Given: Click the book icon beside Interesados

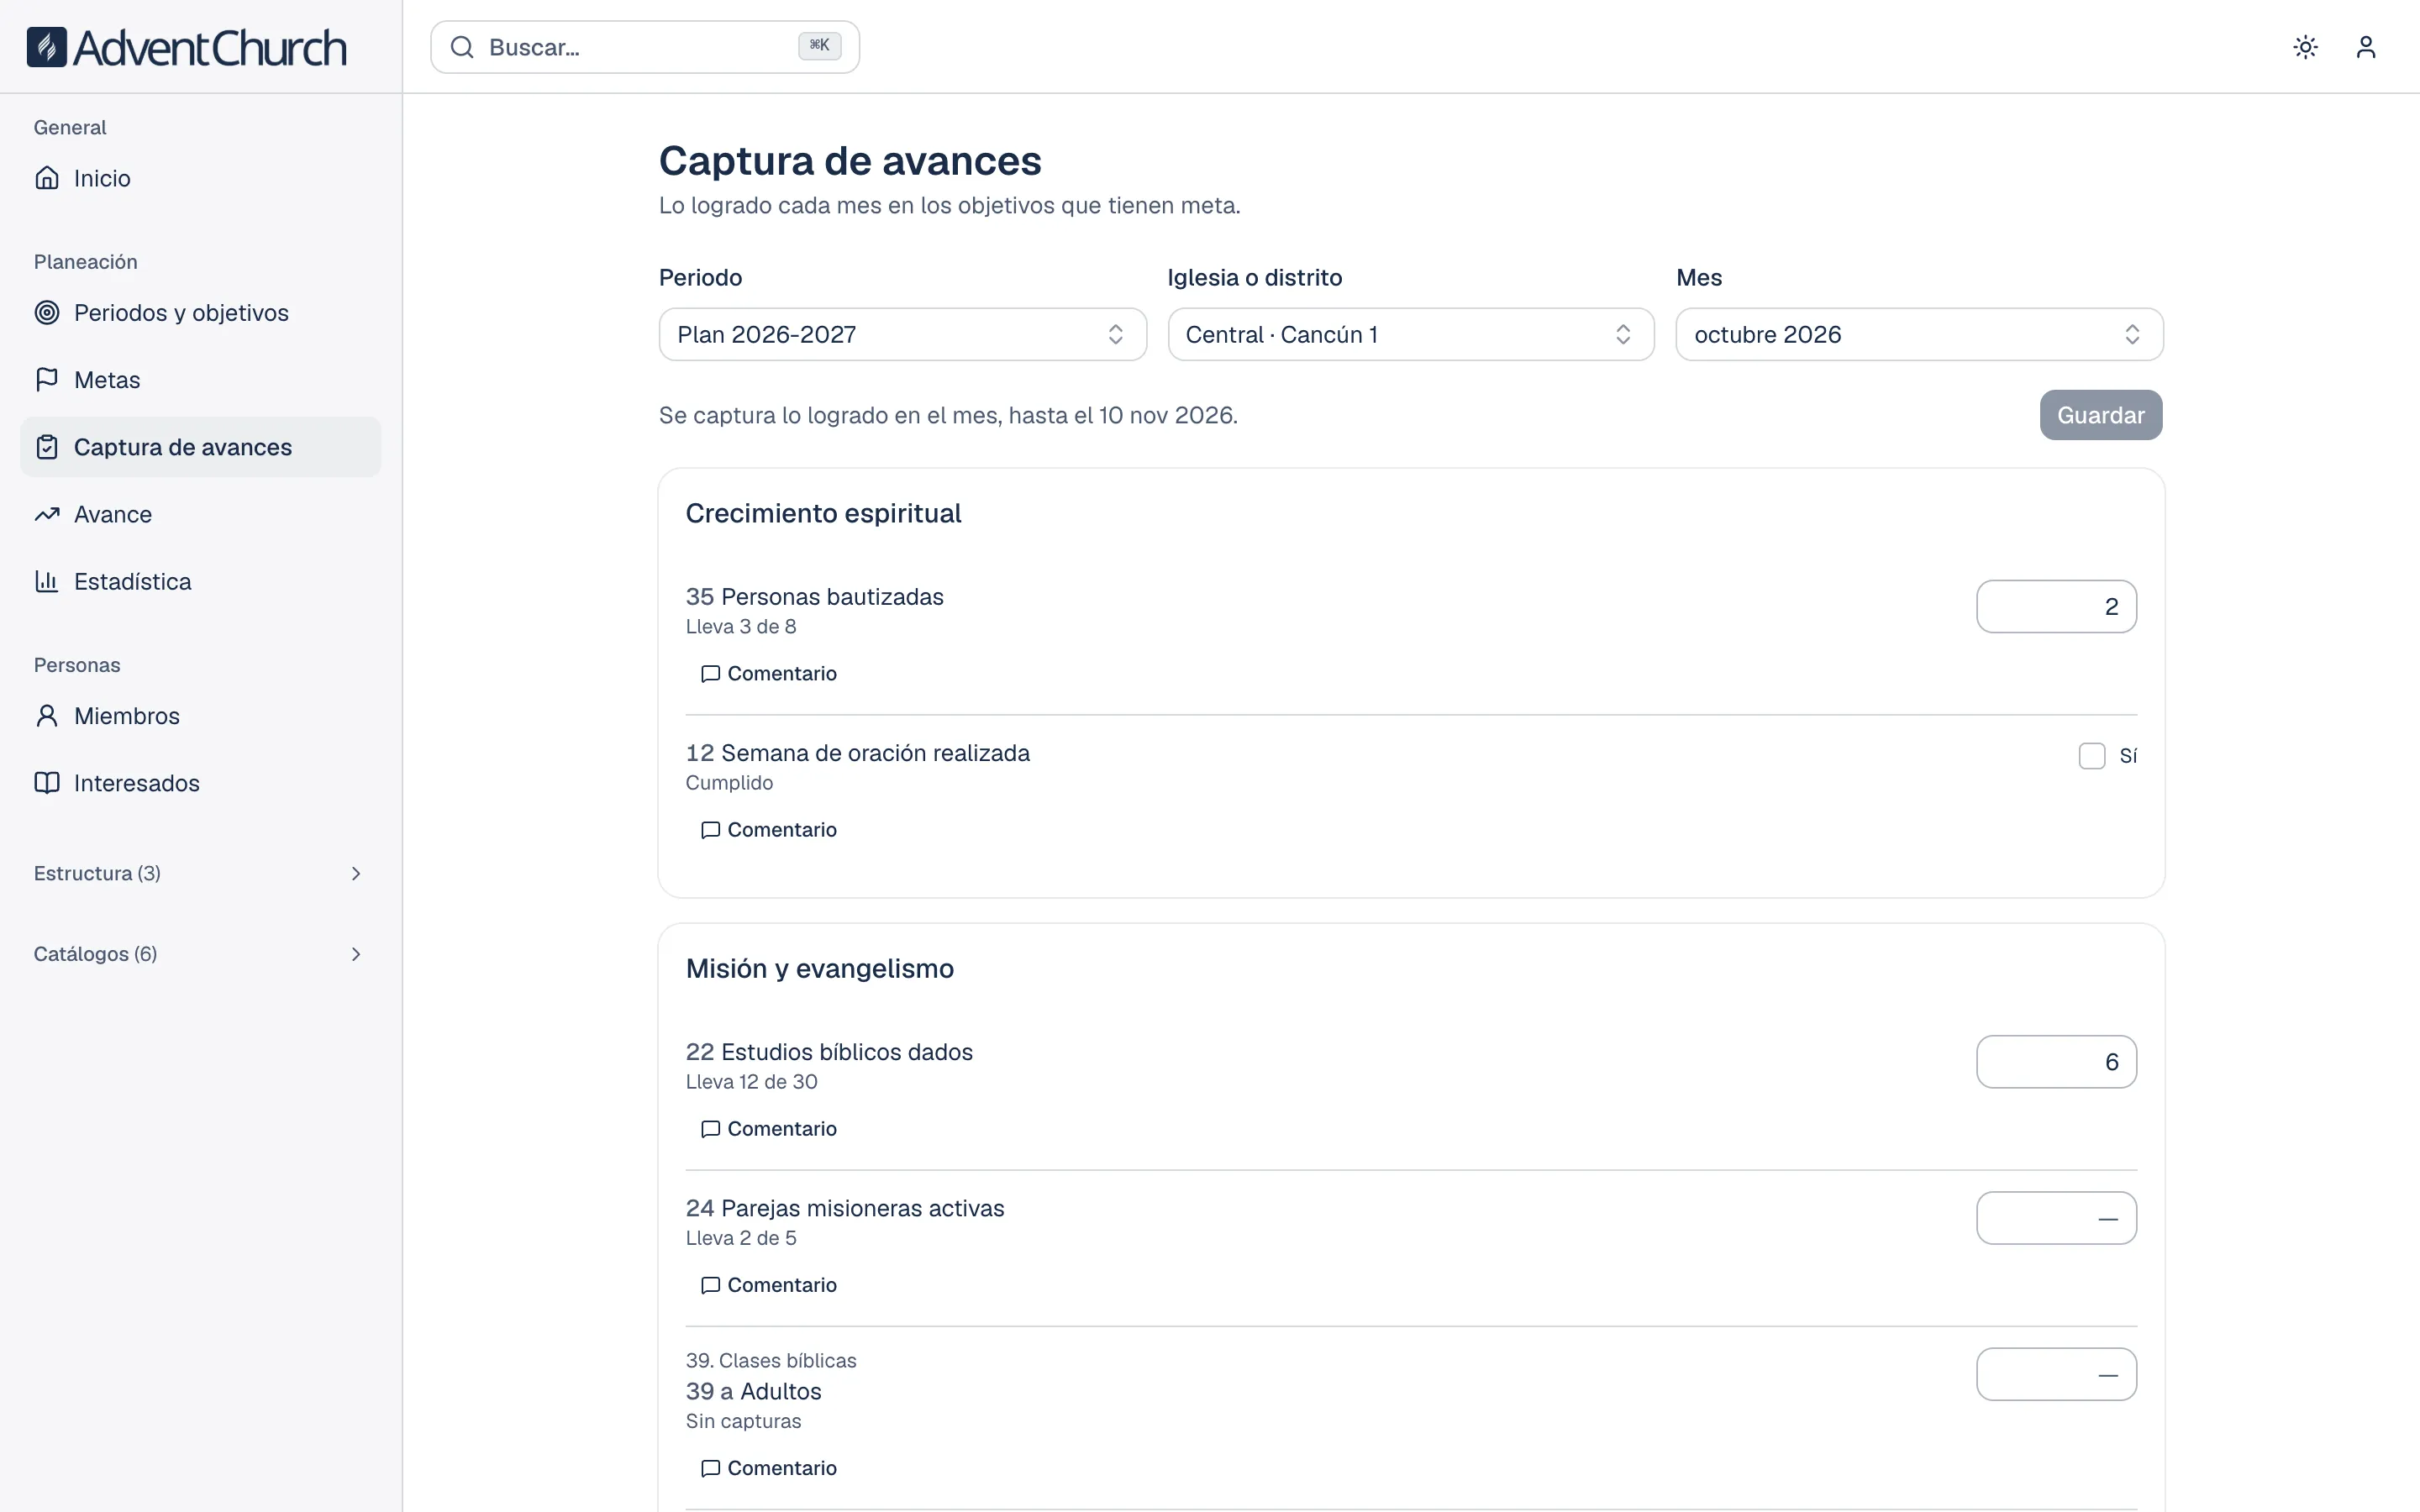Looking at the screenshot, I should (47, 783).
